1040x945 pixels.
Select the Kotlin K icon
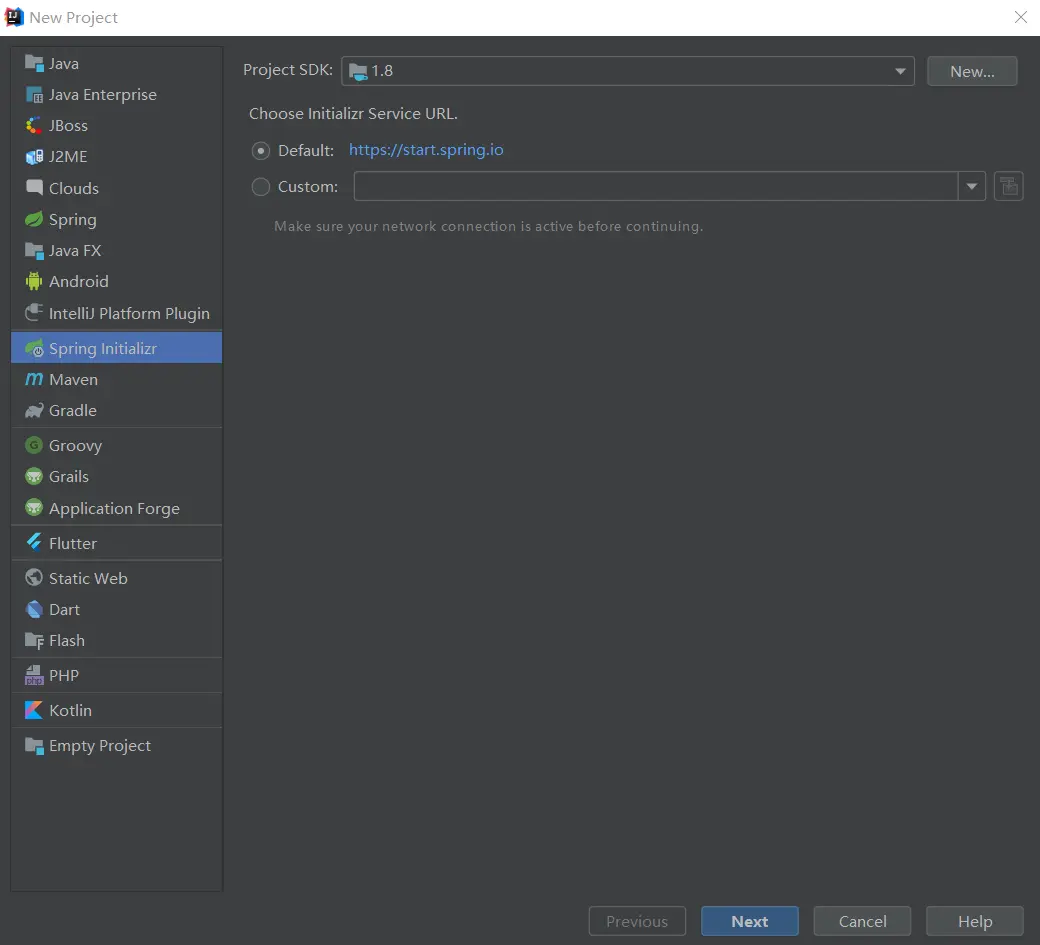tap(34, 710)
